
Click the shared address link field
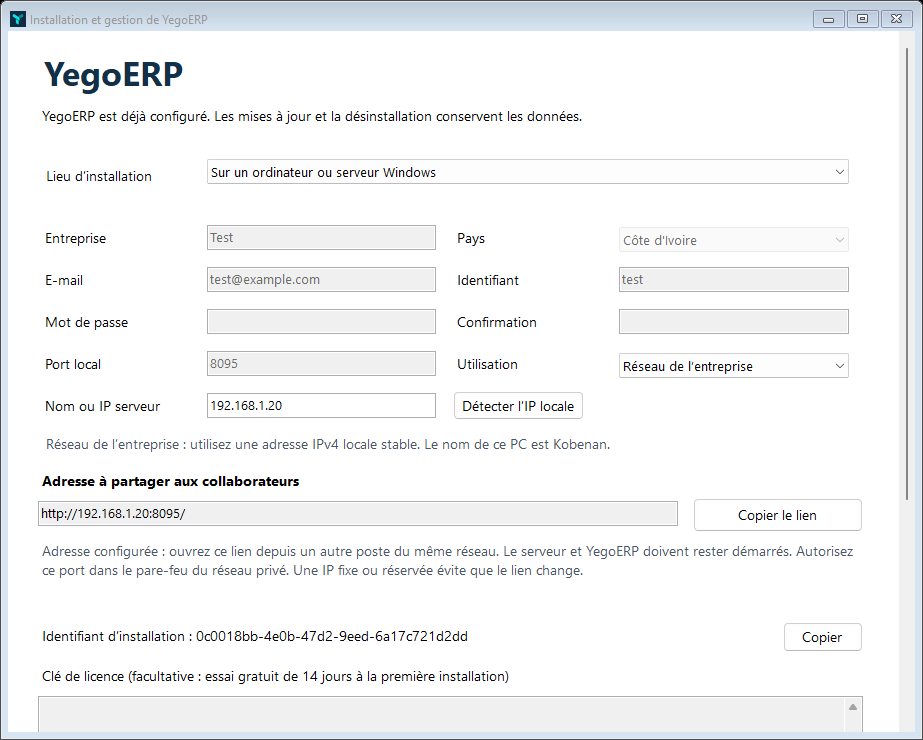pyautogui.click(x=358, y=514)
